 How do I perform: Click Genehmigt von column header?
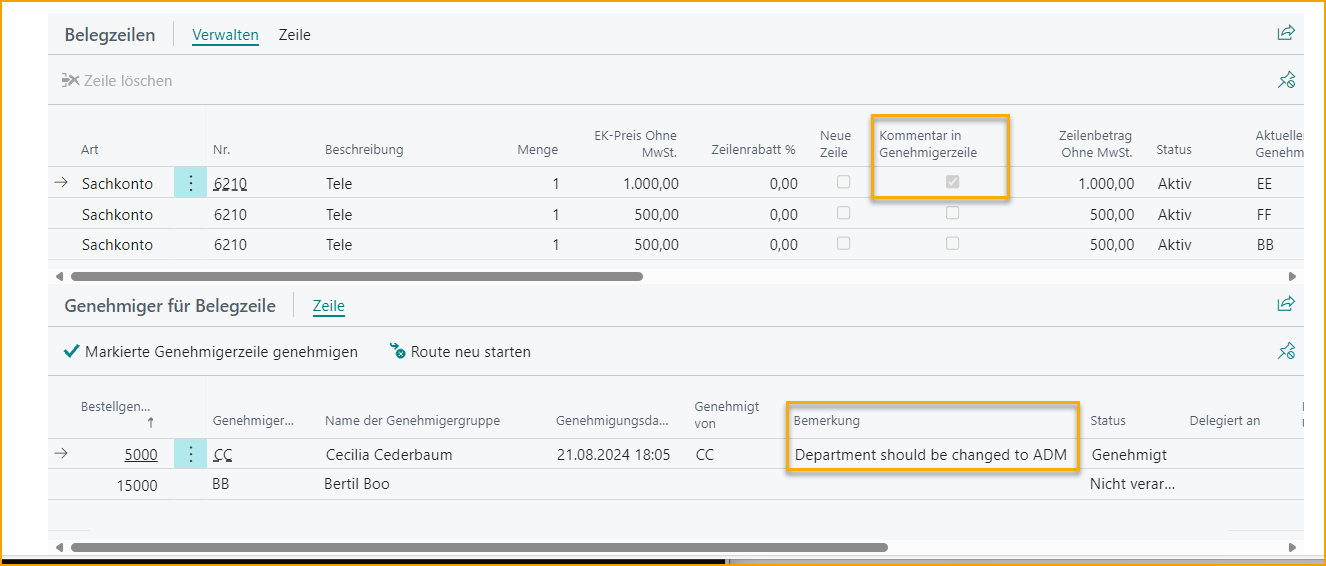(x=727, y=414)
